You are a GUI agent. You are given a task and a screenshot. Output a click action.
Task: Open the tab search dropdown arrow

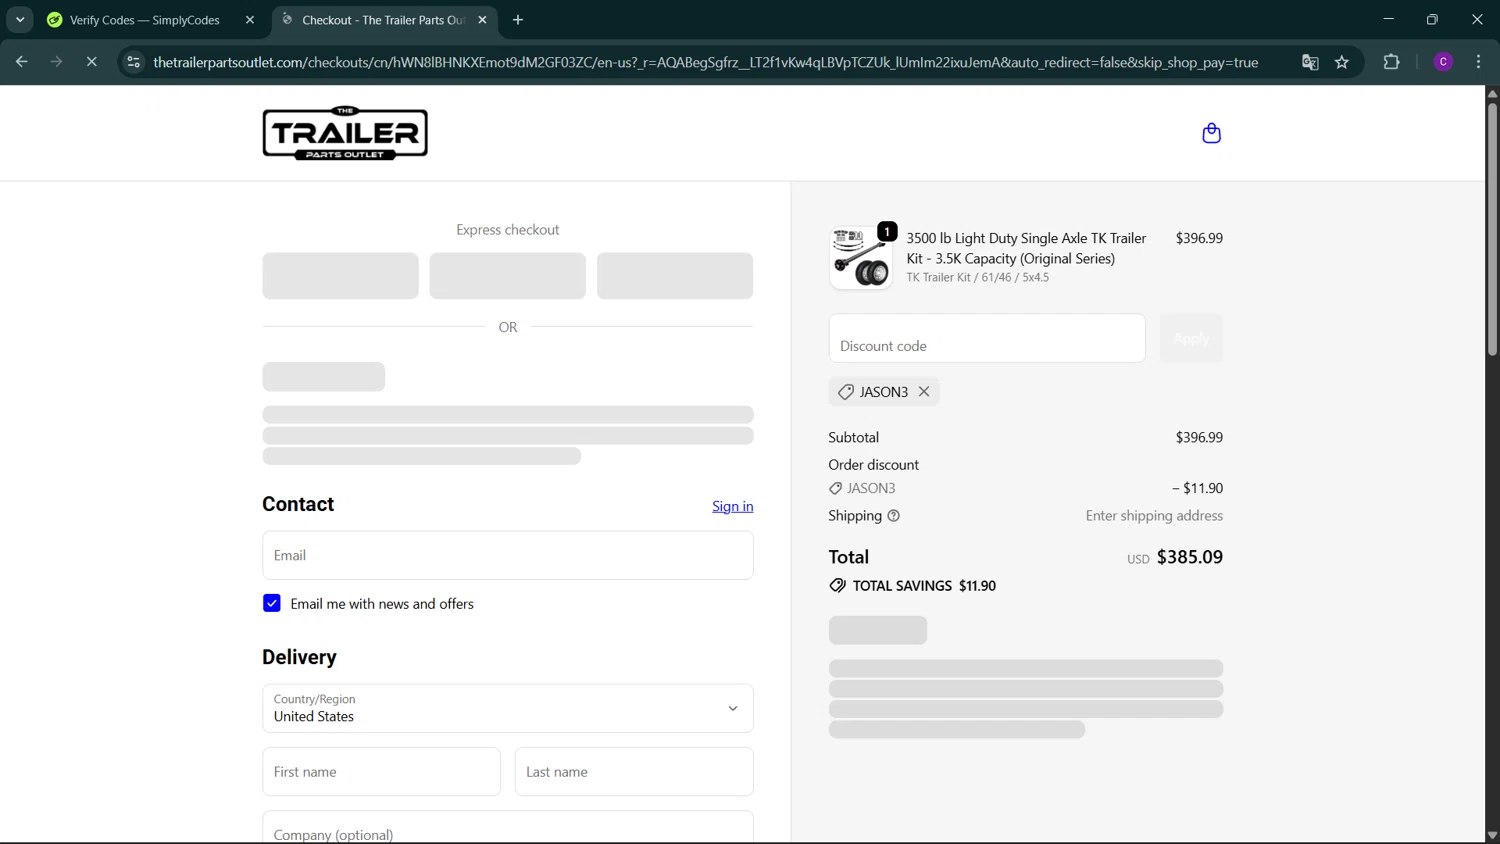[x=20, y=20]
